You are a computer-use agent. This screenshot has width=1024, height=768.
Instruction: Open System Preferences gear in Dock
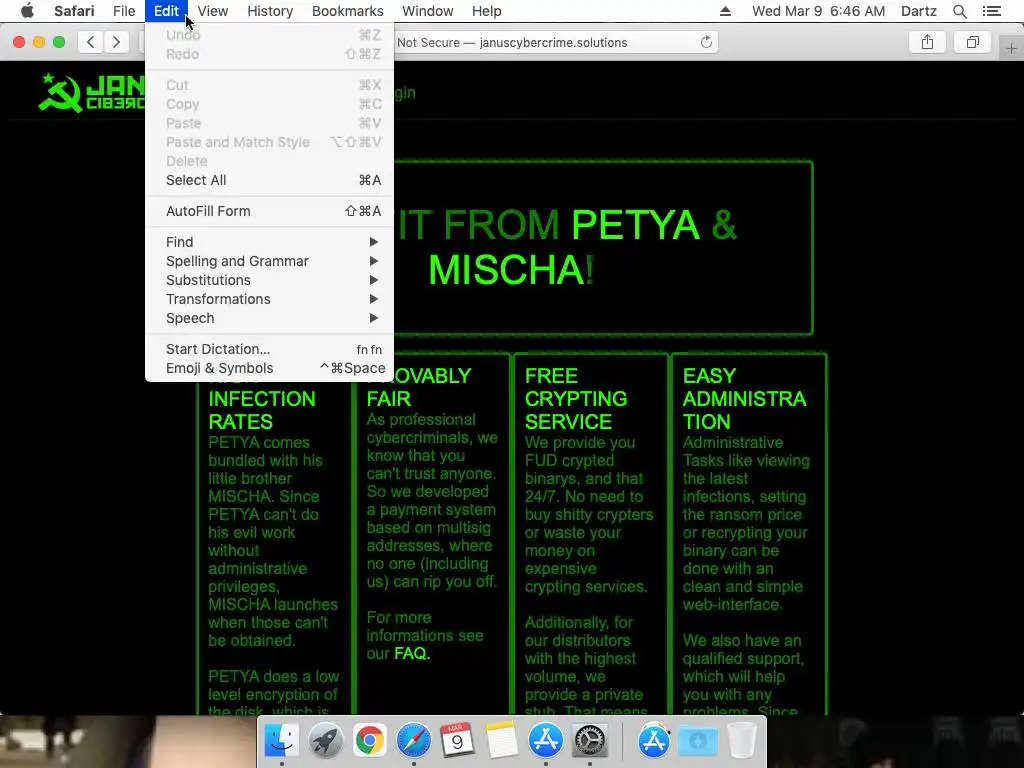590,740
